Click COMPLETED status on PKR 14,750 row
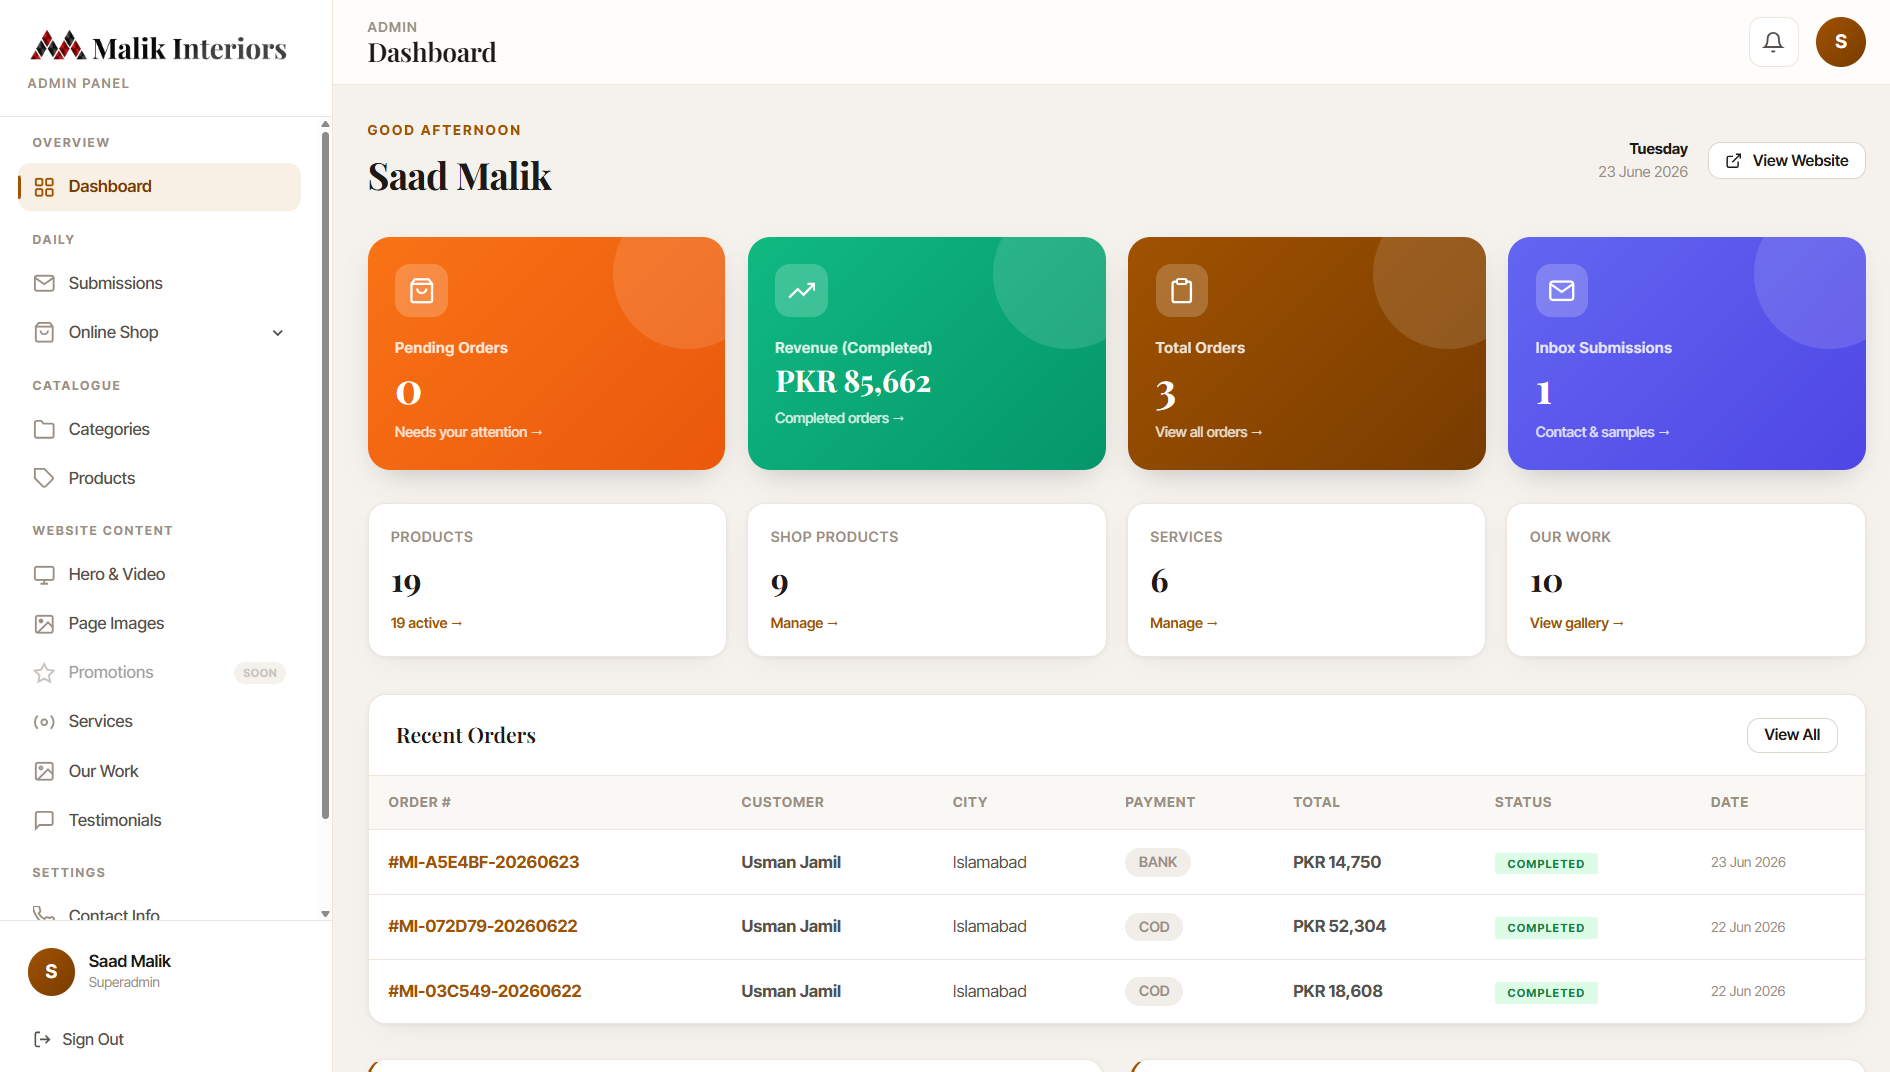 point(1545,863)
